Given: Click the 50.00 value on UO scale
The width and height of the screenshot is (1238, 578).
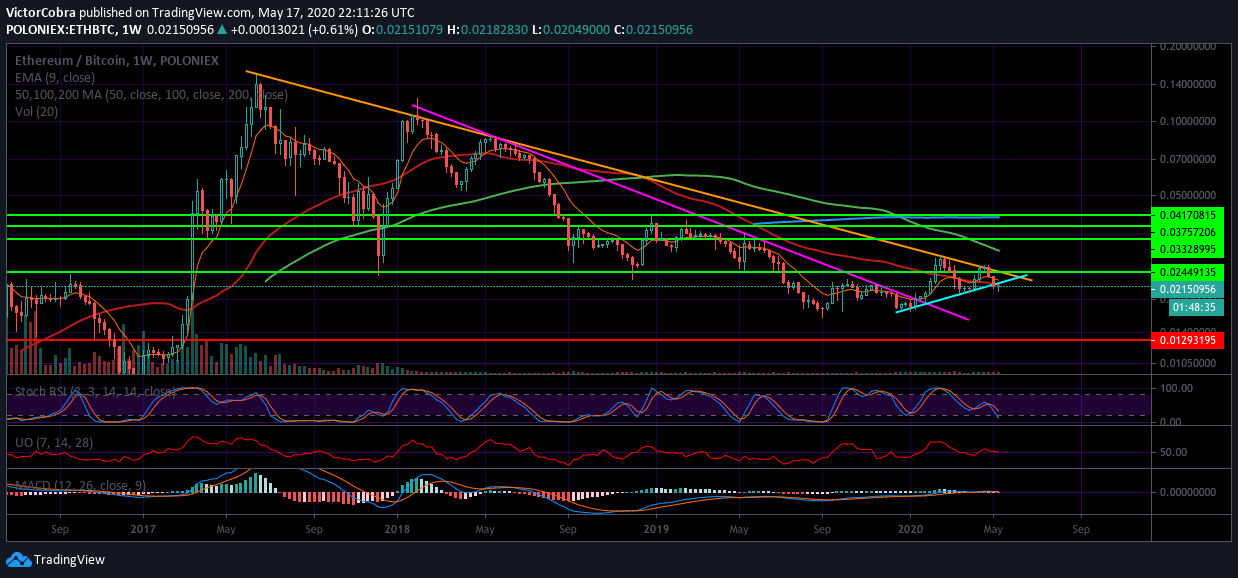Looking at the screenshot, I should pos(1175,452).
